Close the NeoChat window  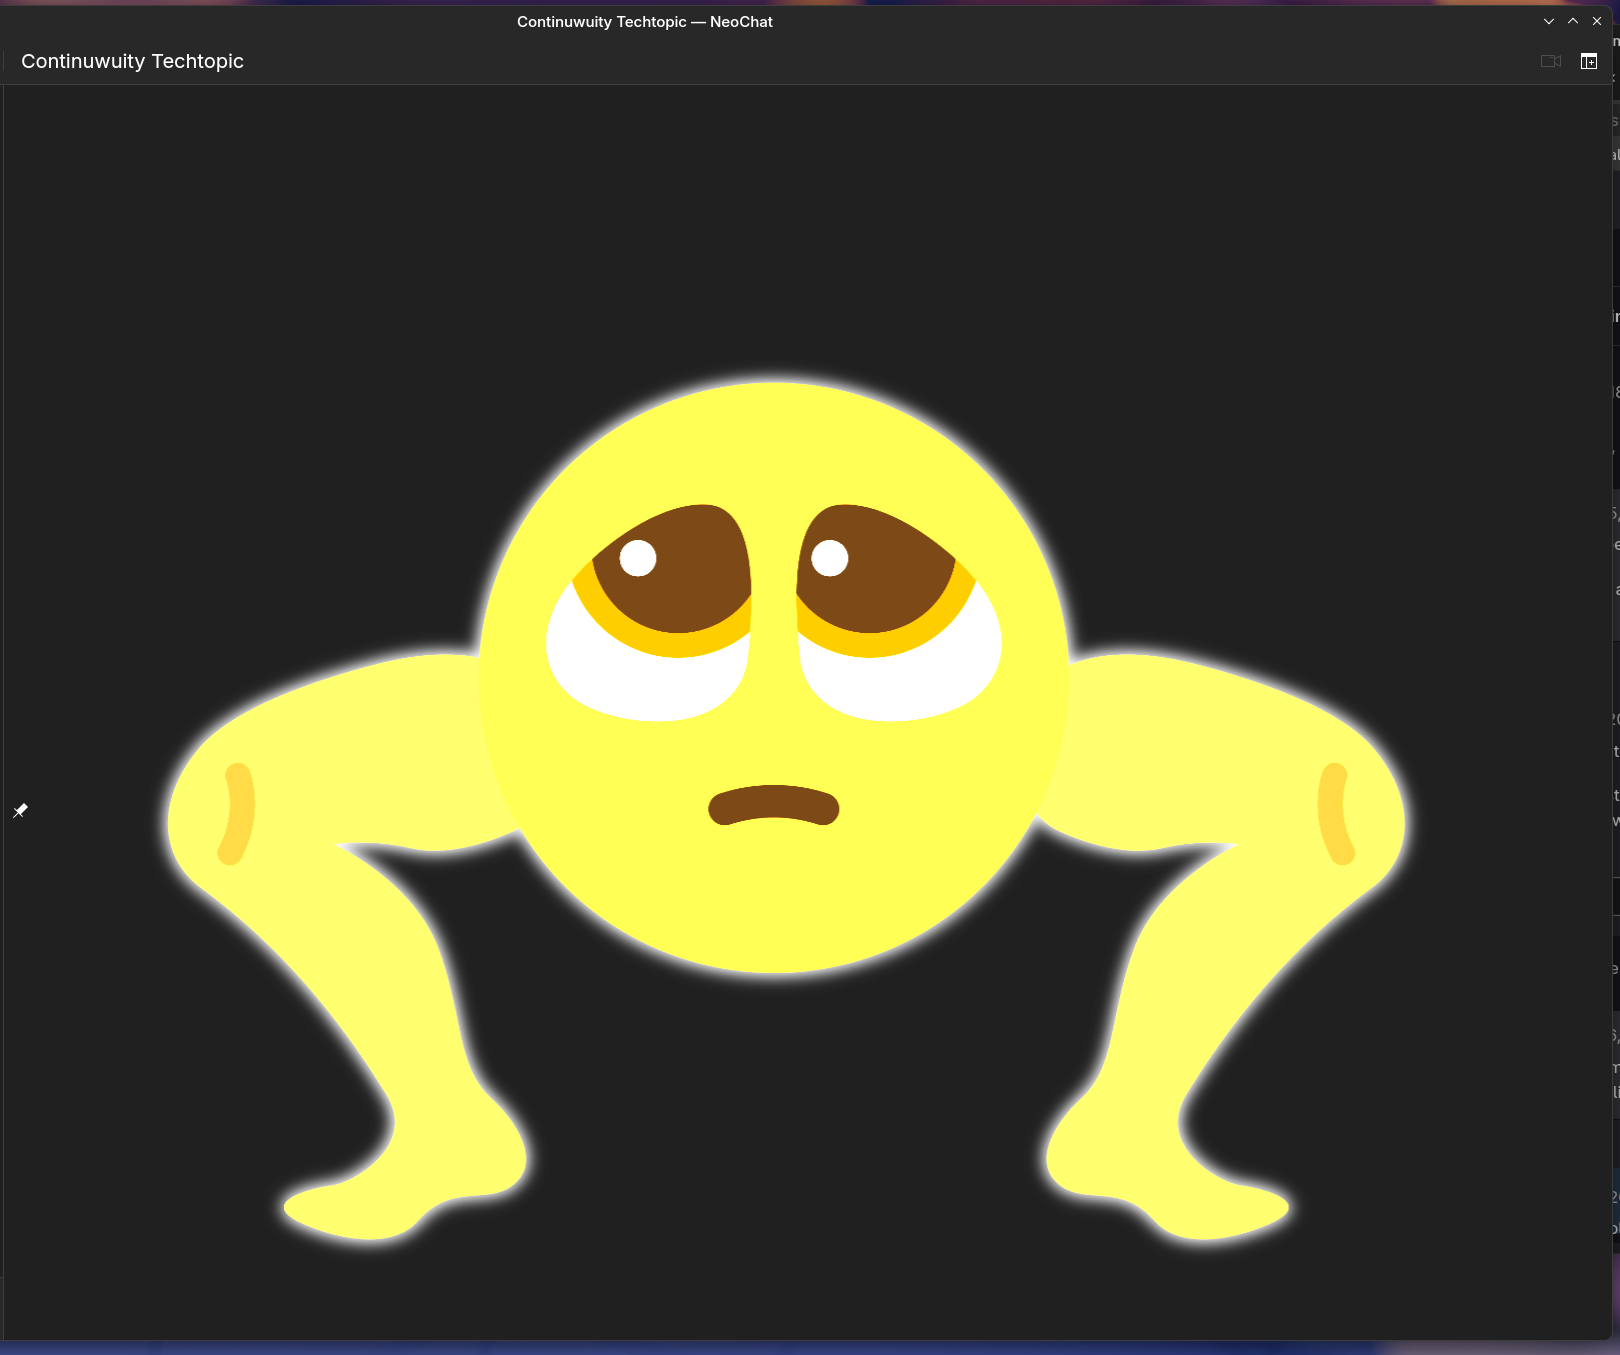click(x=1597, y=21)
